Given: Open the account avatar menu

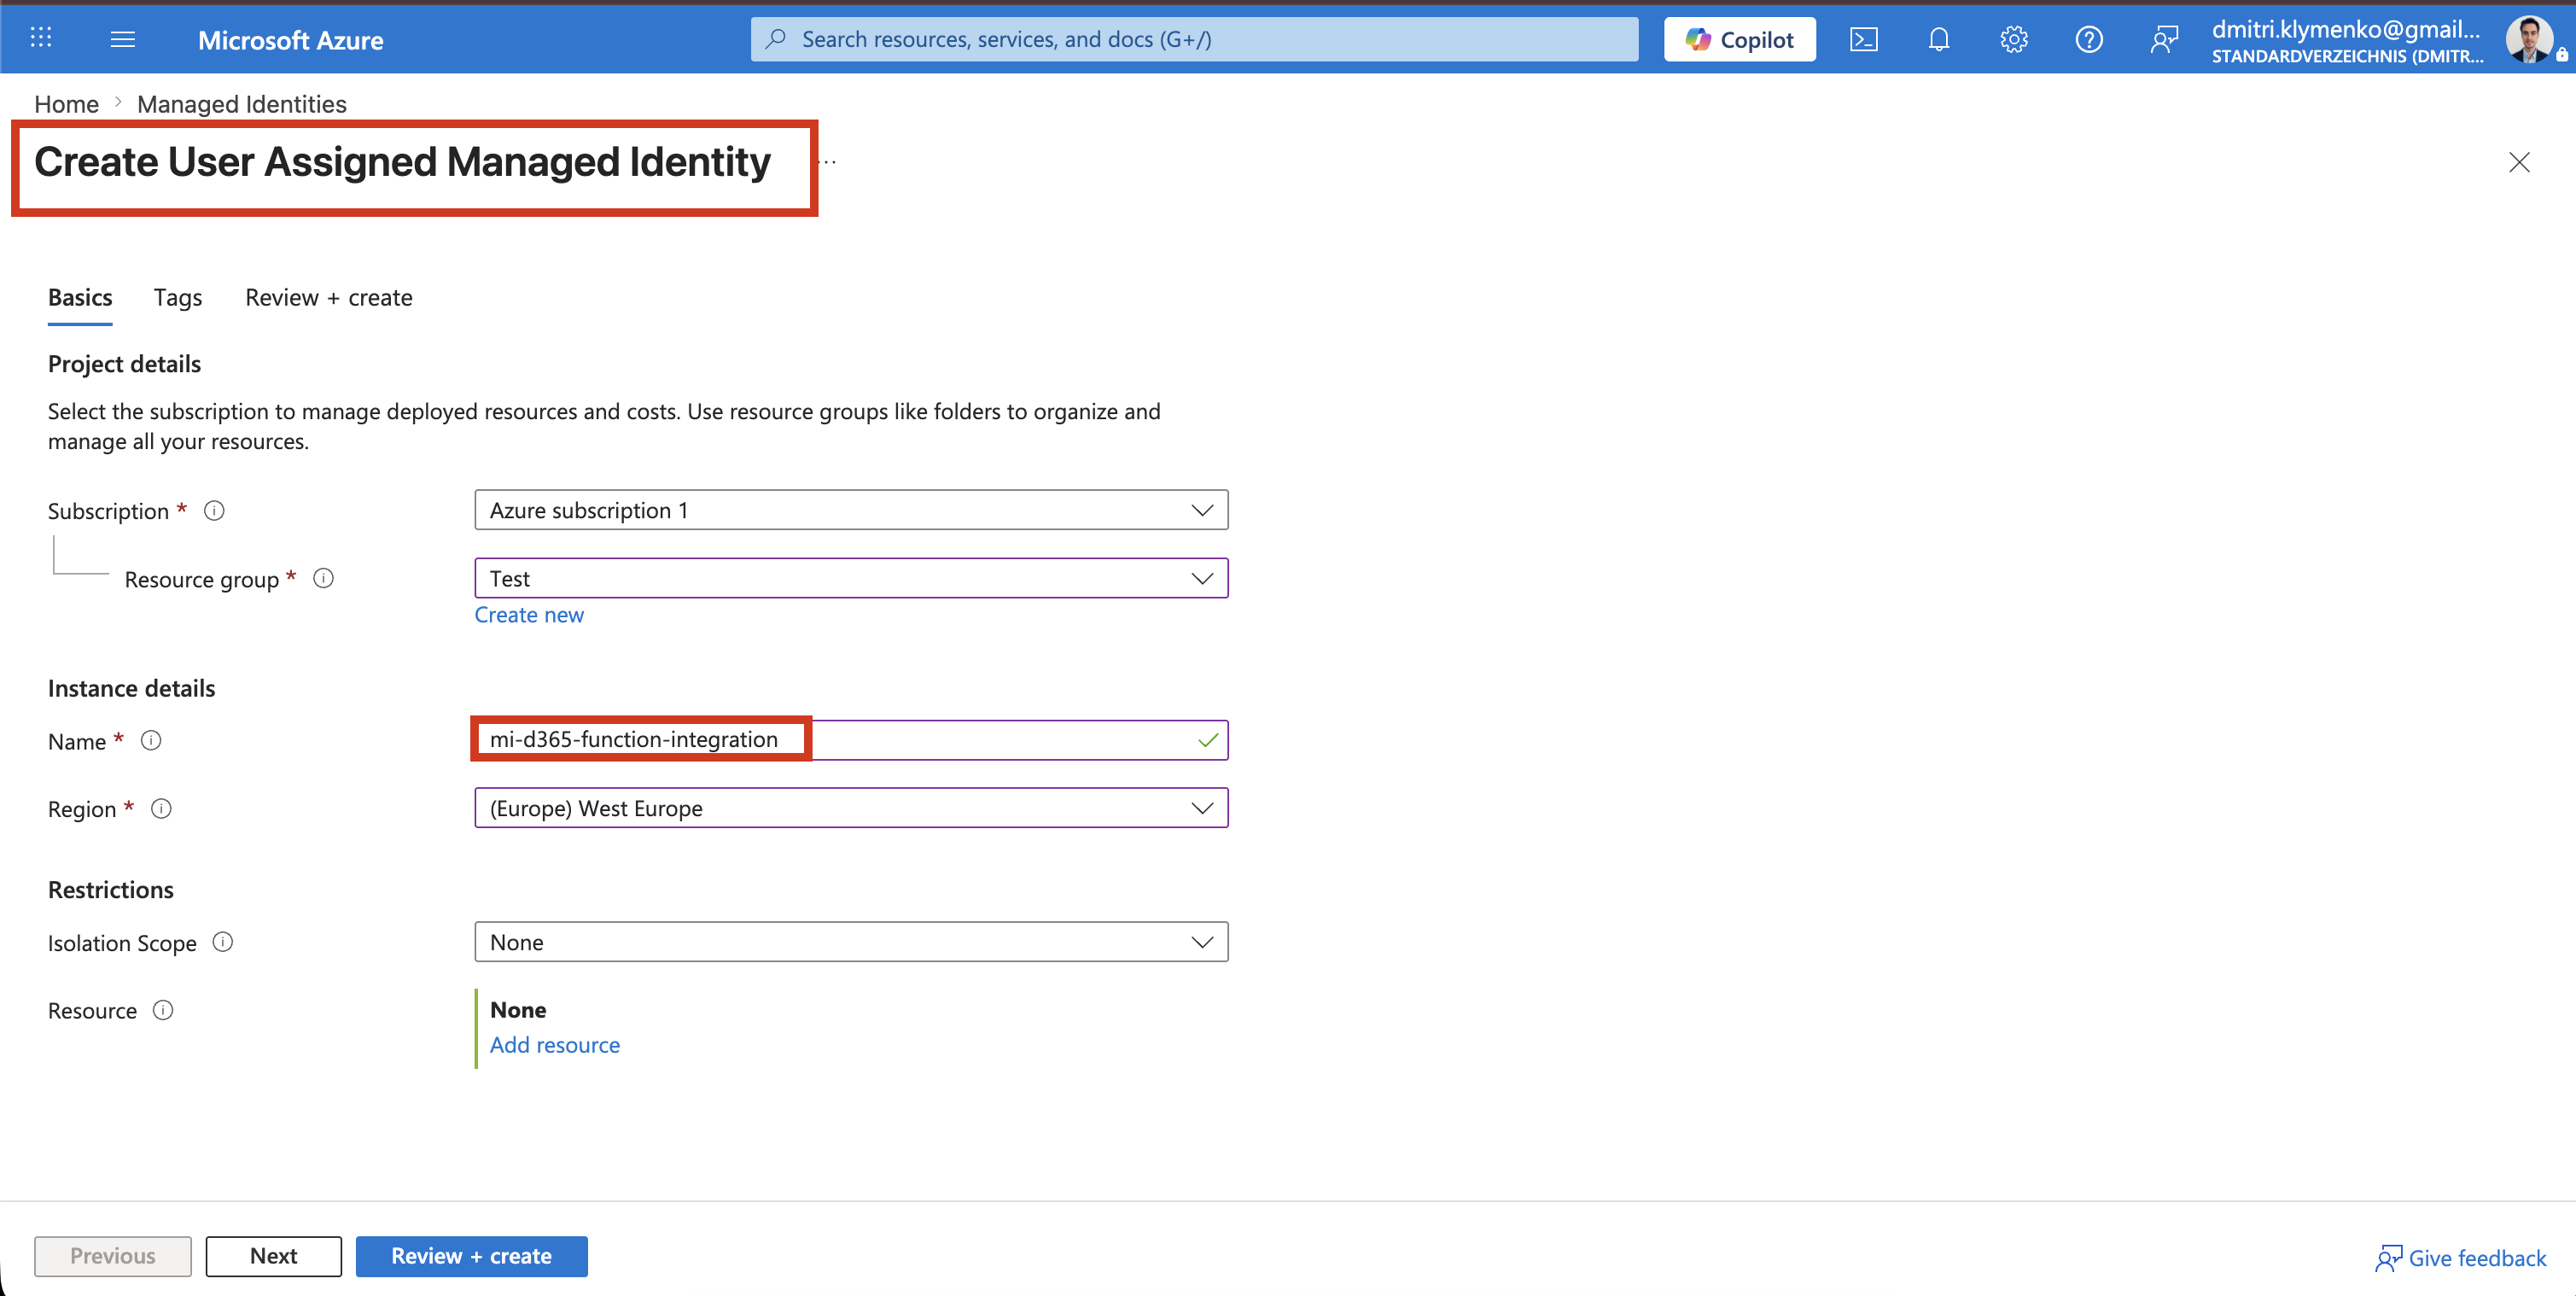Looking at the screenshot, I should click(x=2530, y=39).
